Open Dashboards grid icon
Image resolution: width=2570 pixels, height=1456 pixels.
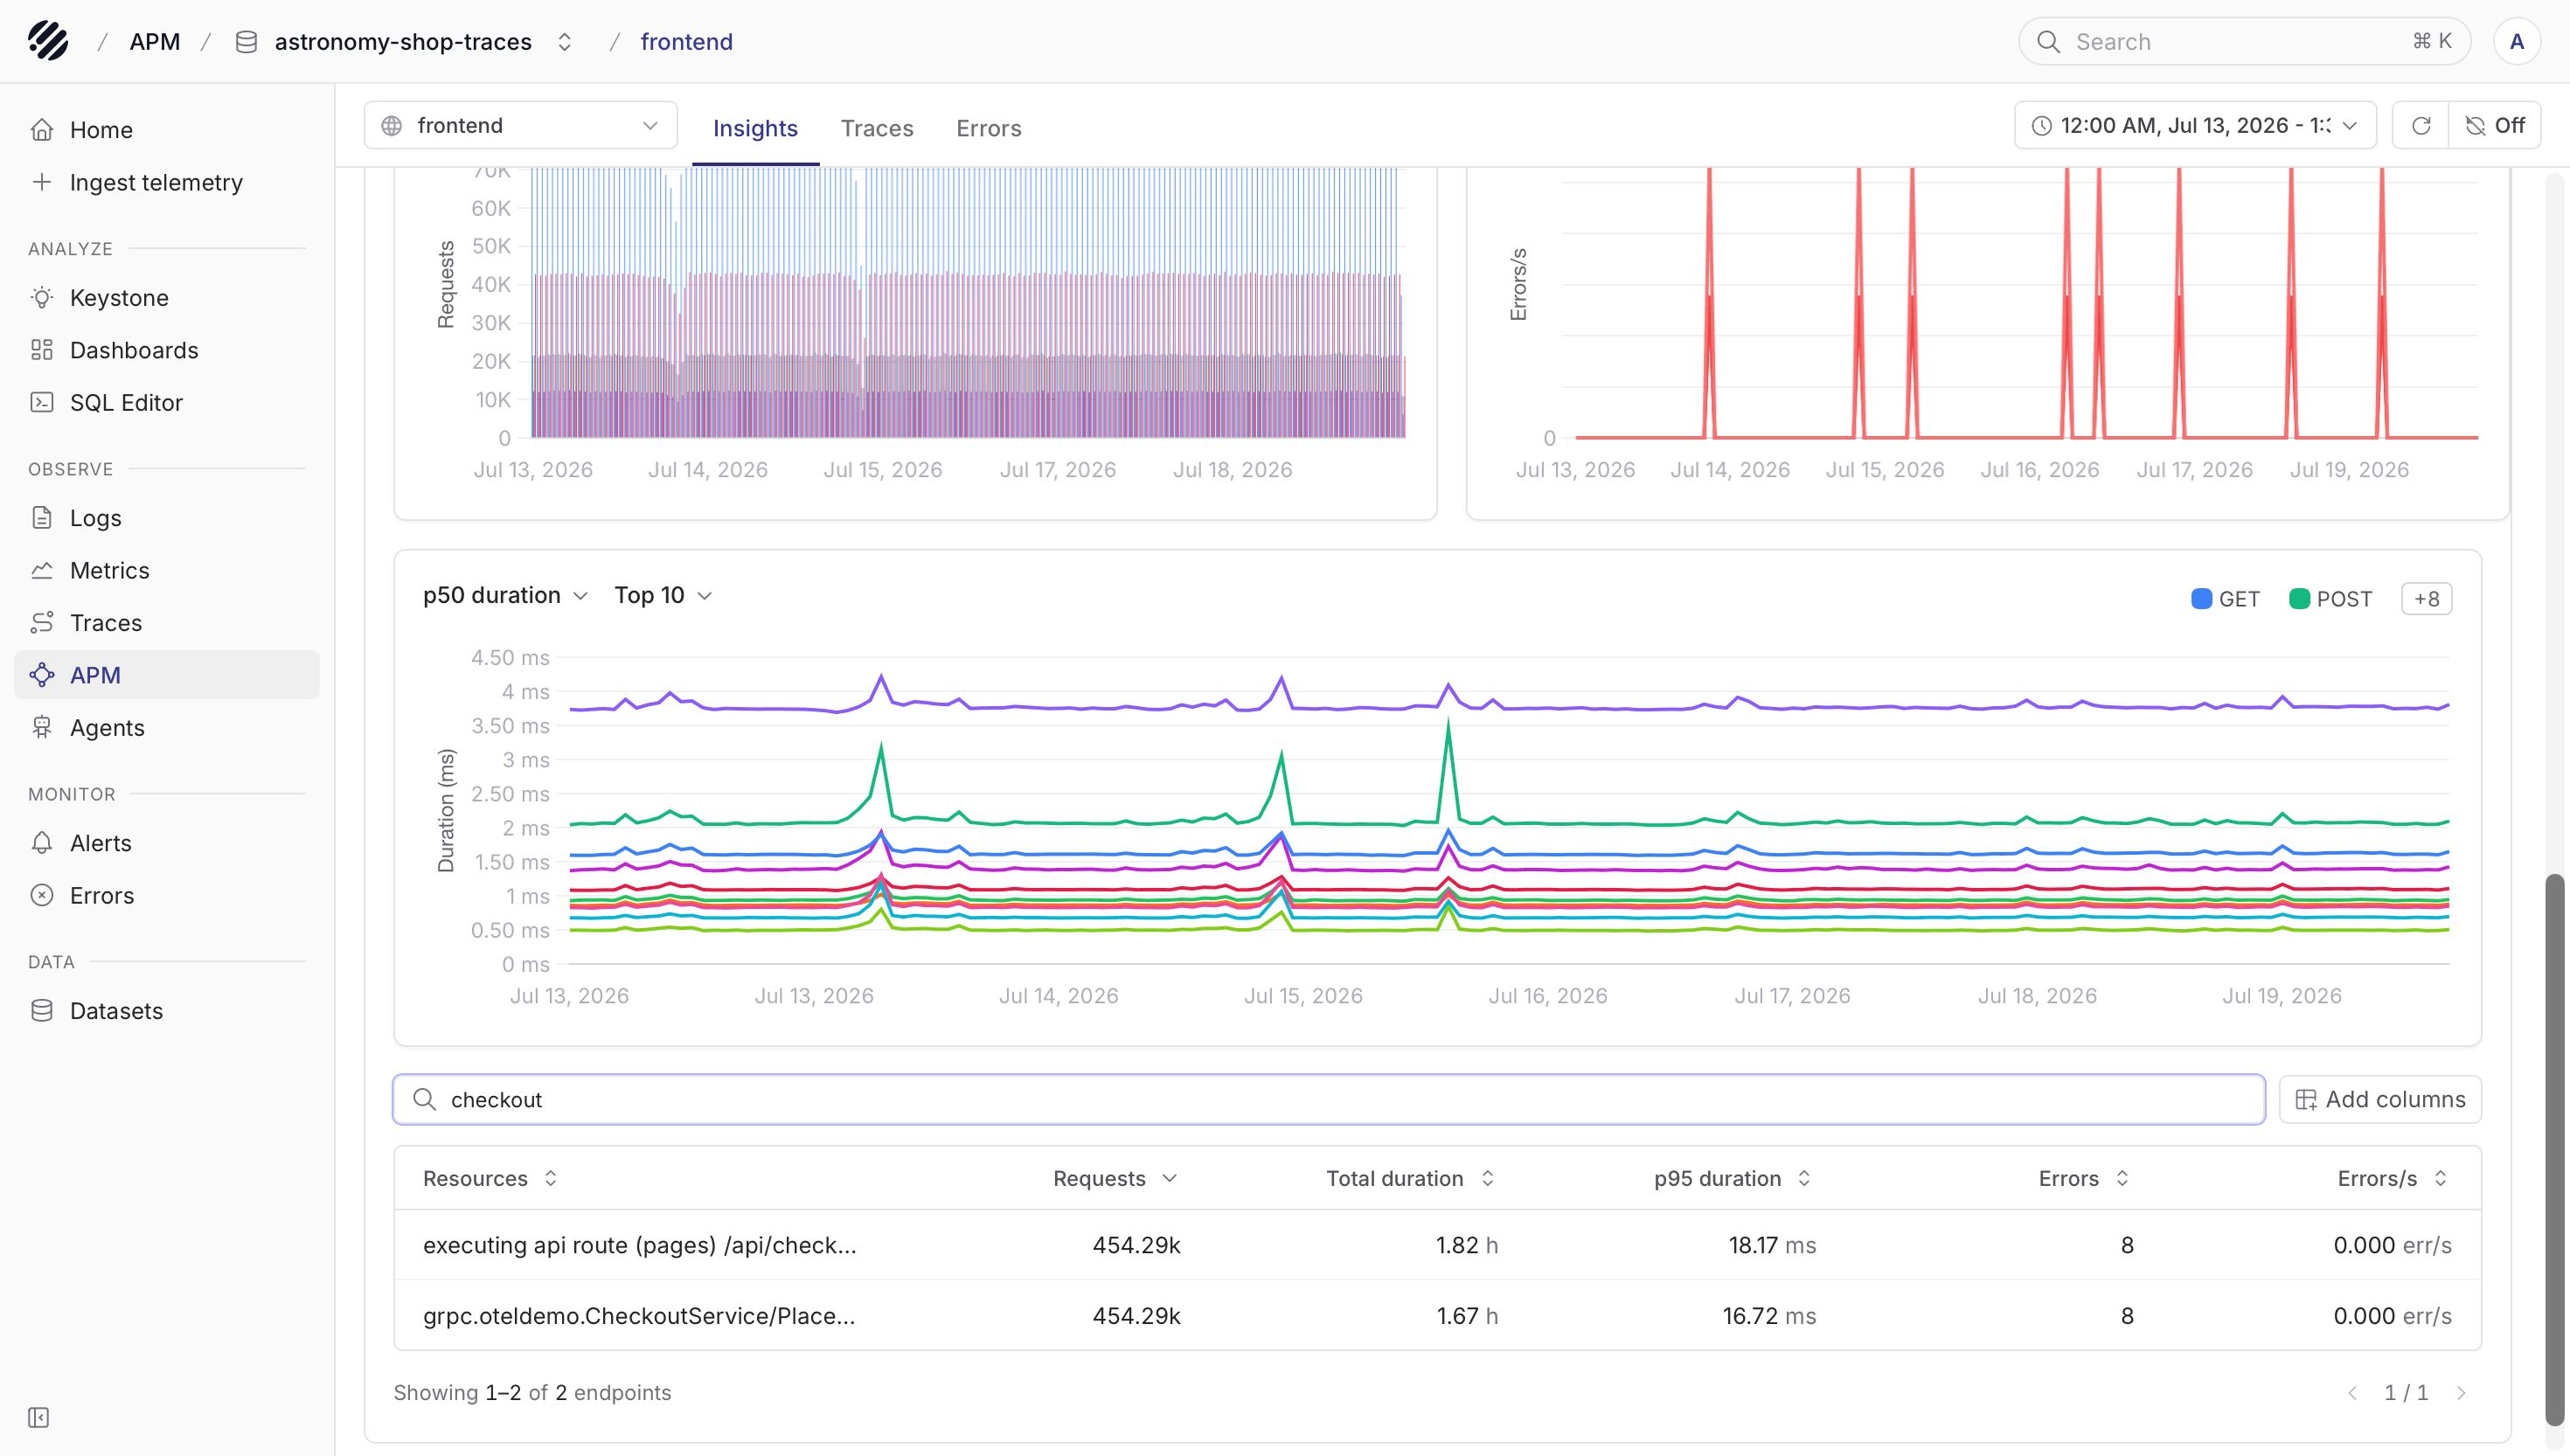(41, 350)
